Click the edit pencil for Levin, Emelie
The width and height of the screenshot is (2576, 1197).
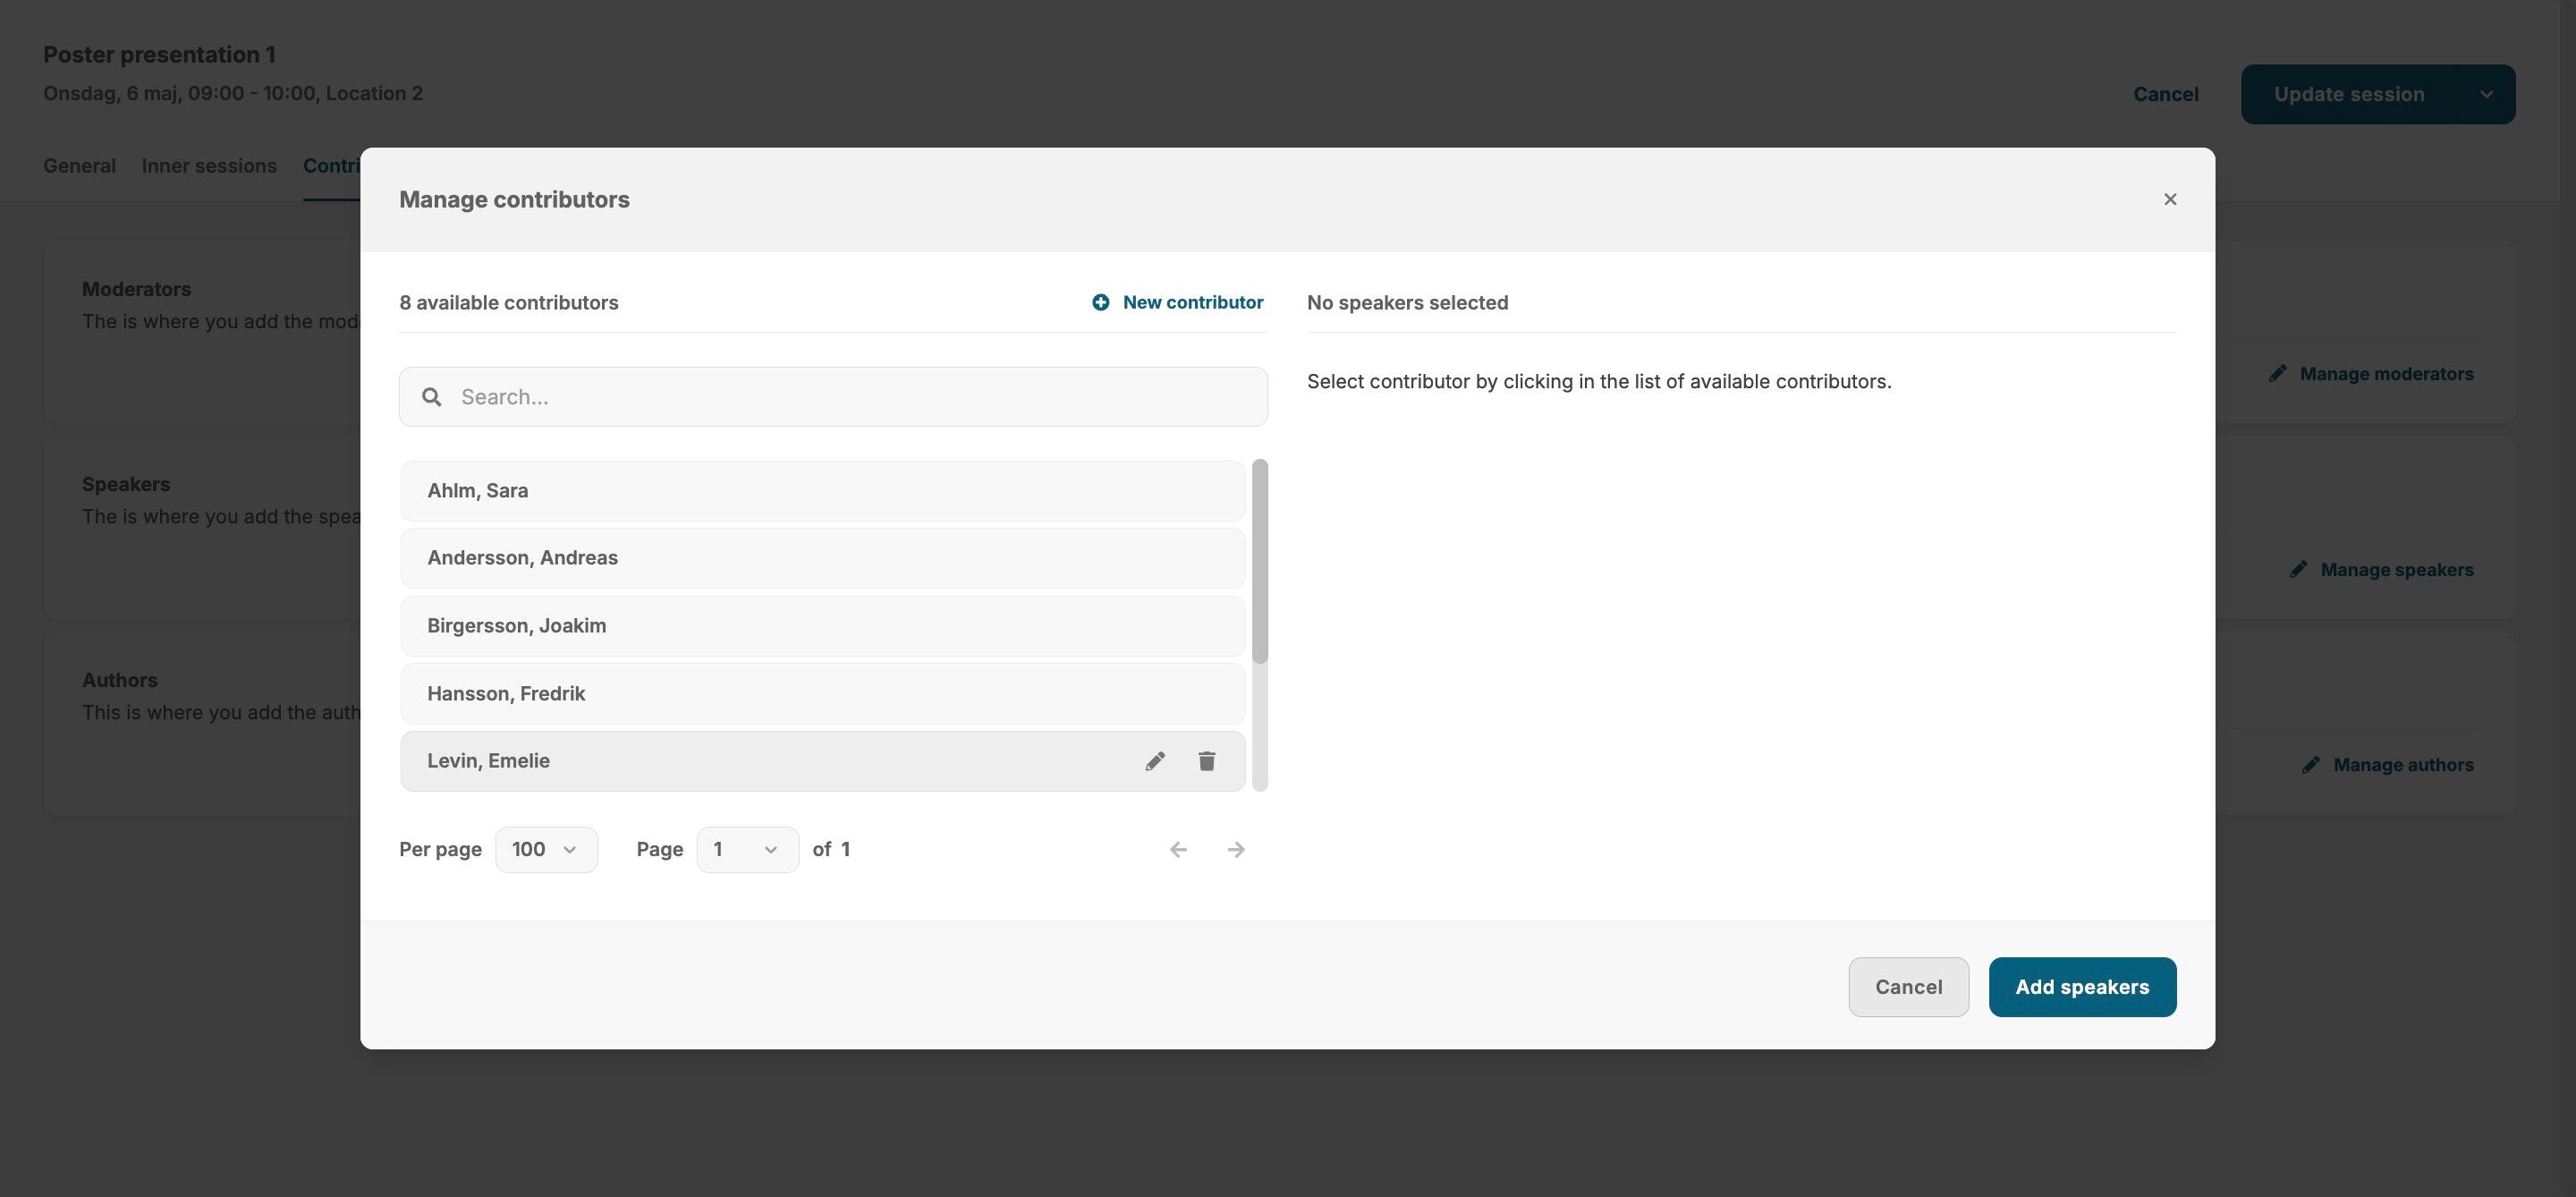click(1155, 761)
